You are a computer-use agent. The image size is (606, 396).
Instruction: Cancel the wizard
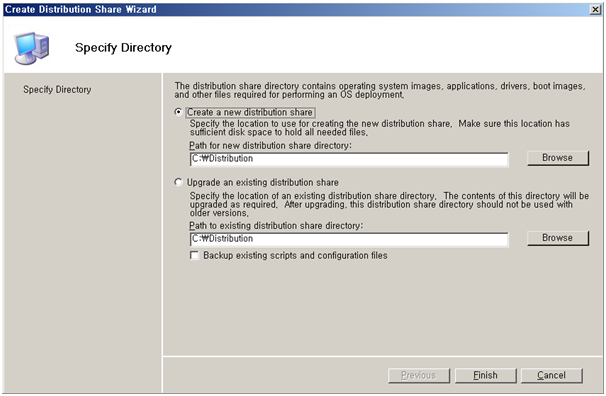(x=552, y=375)
